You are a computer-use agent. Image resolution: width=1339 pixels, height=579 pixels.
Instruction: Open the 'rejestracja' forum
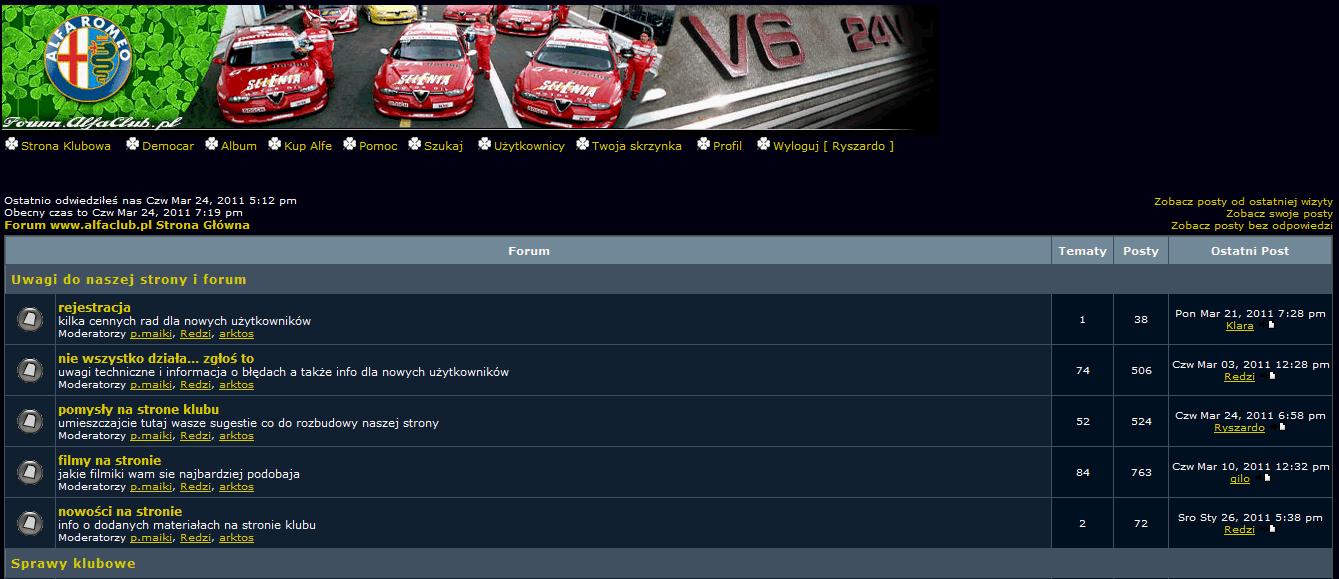[x=95, y=307]
